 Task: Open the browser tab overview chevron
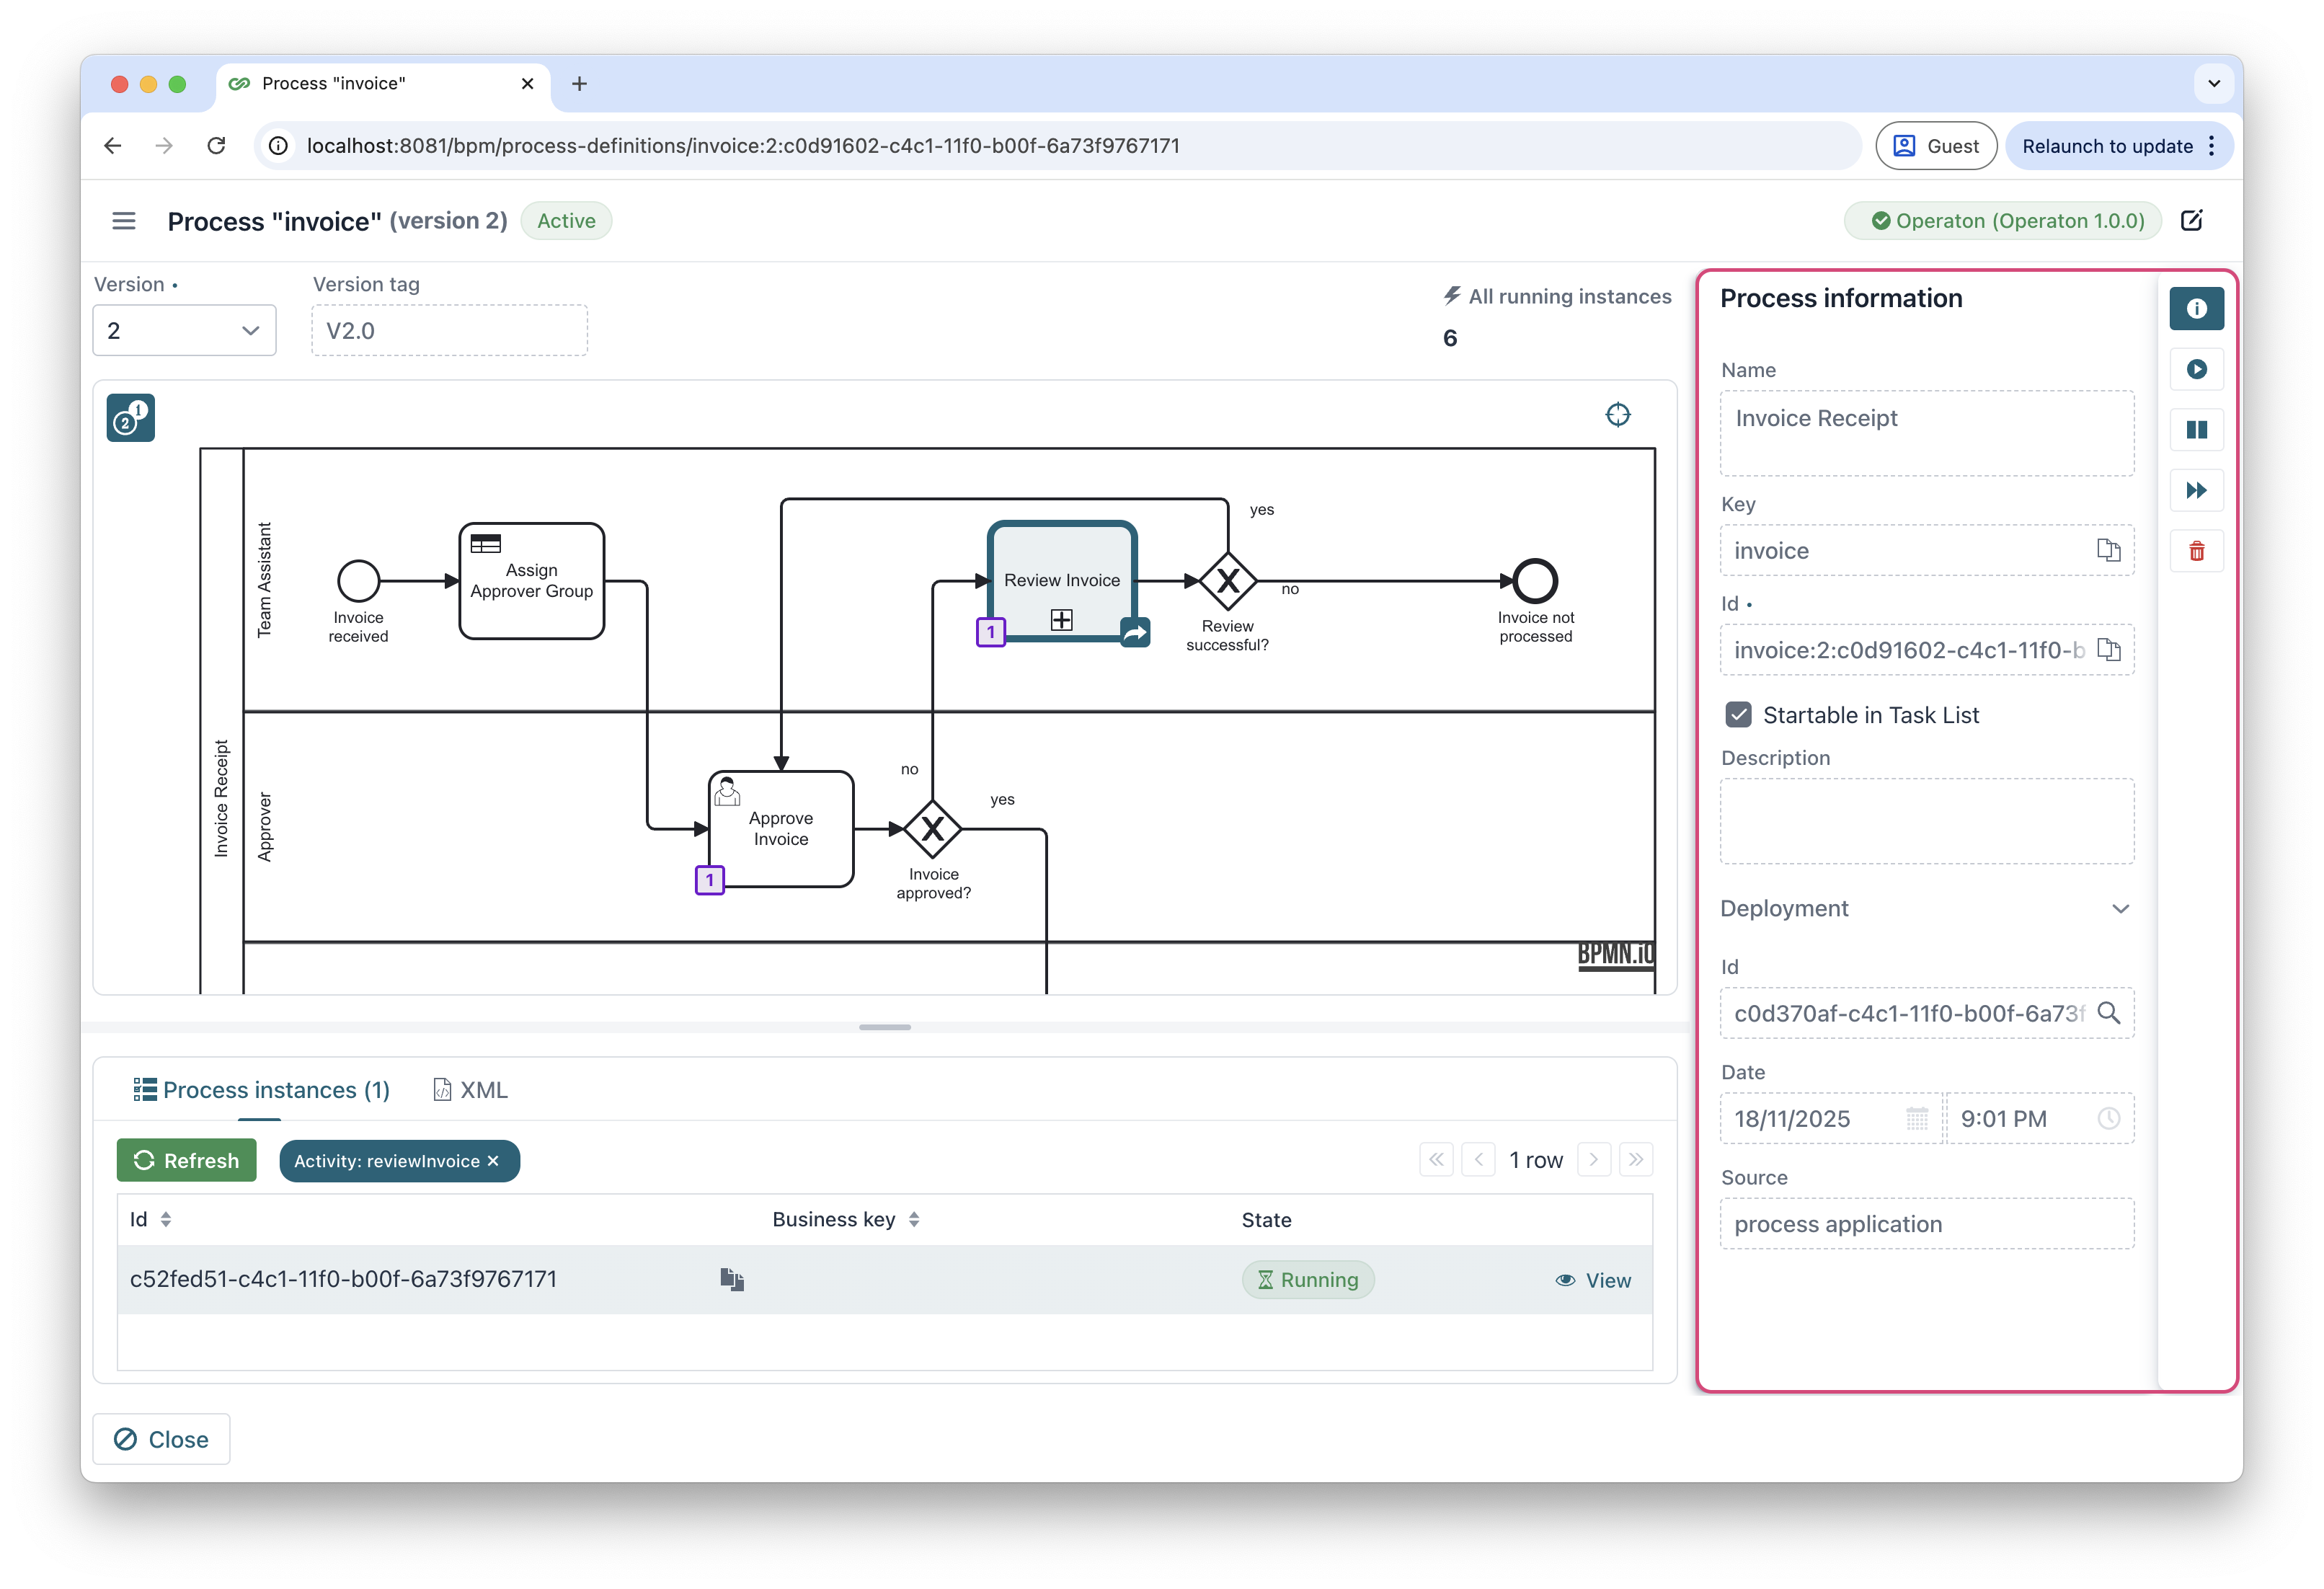2214,84
